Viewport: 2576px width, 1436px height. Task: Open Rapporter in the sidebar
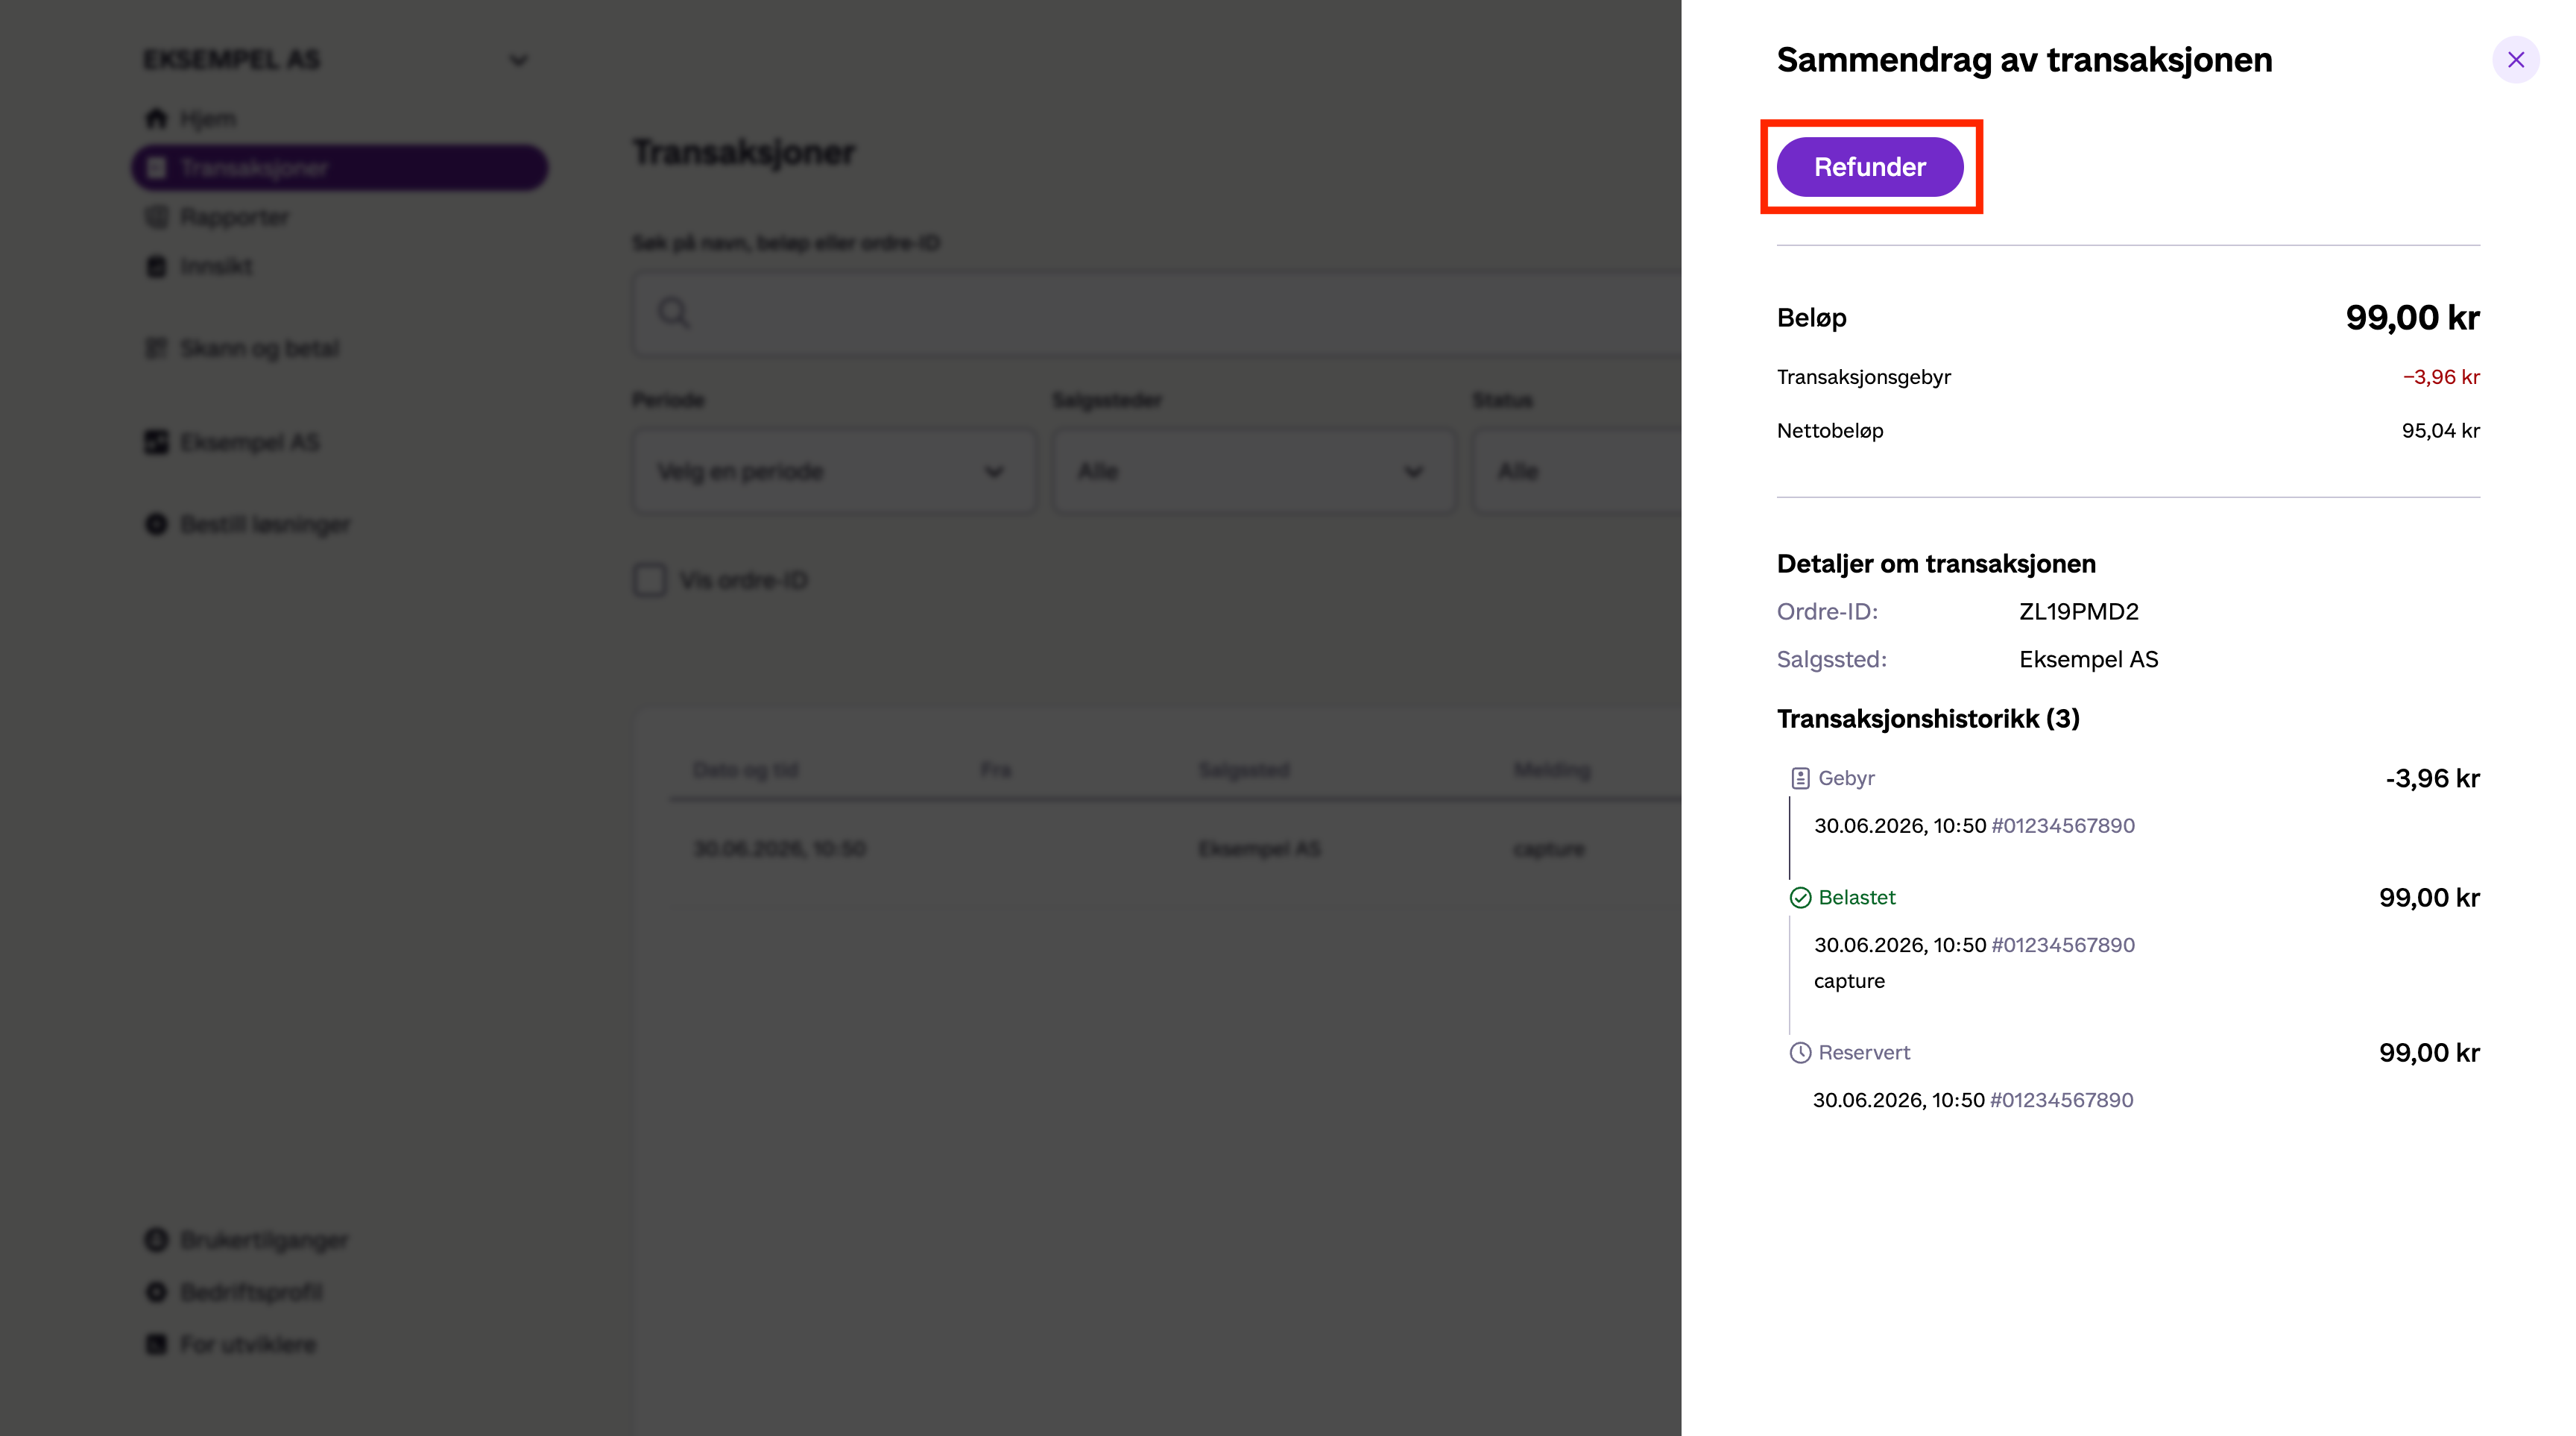[x=217, y=217]
